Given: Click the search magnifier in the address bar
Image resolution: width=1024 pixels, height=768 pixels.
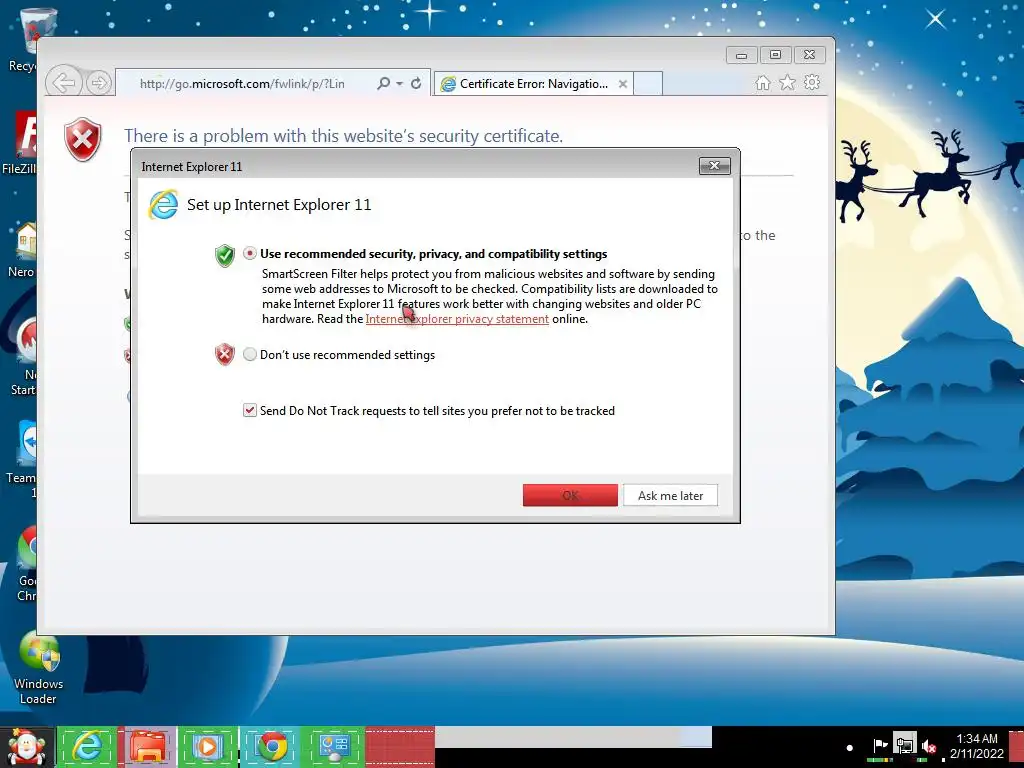Looking at the screenshot, I should 383,83.
